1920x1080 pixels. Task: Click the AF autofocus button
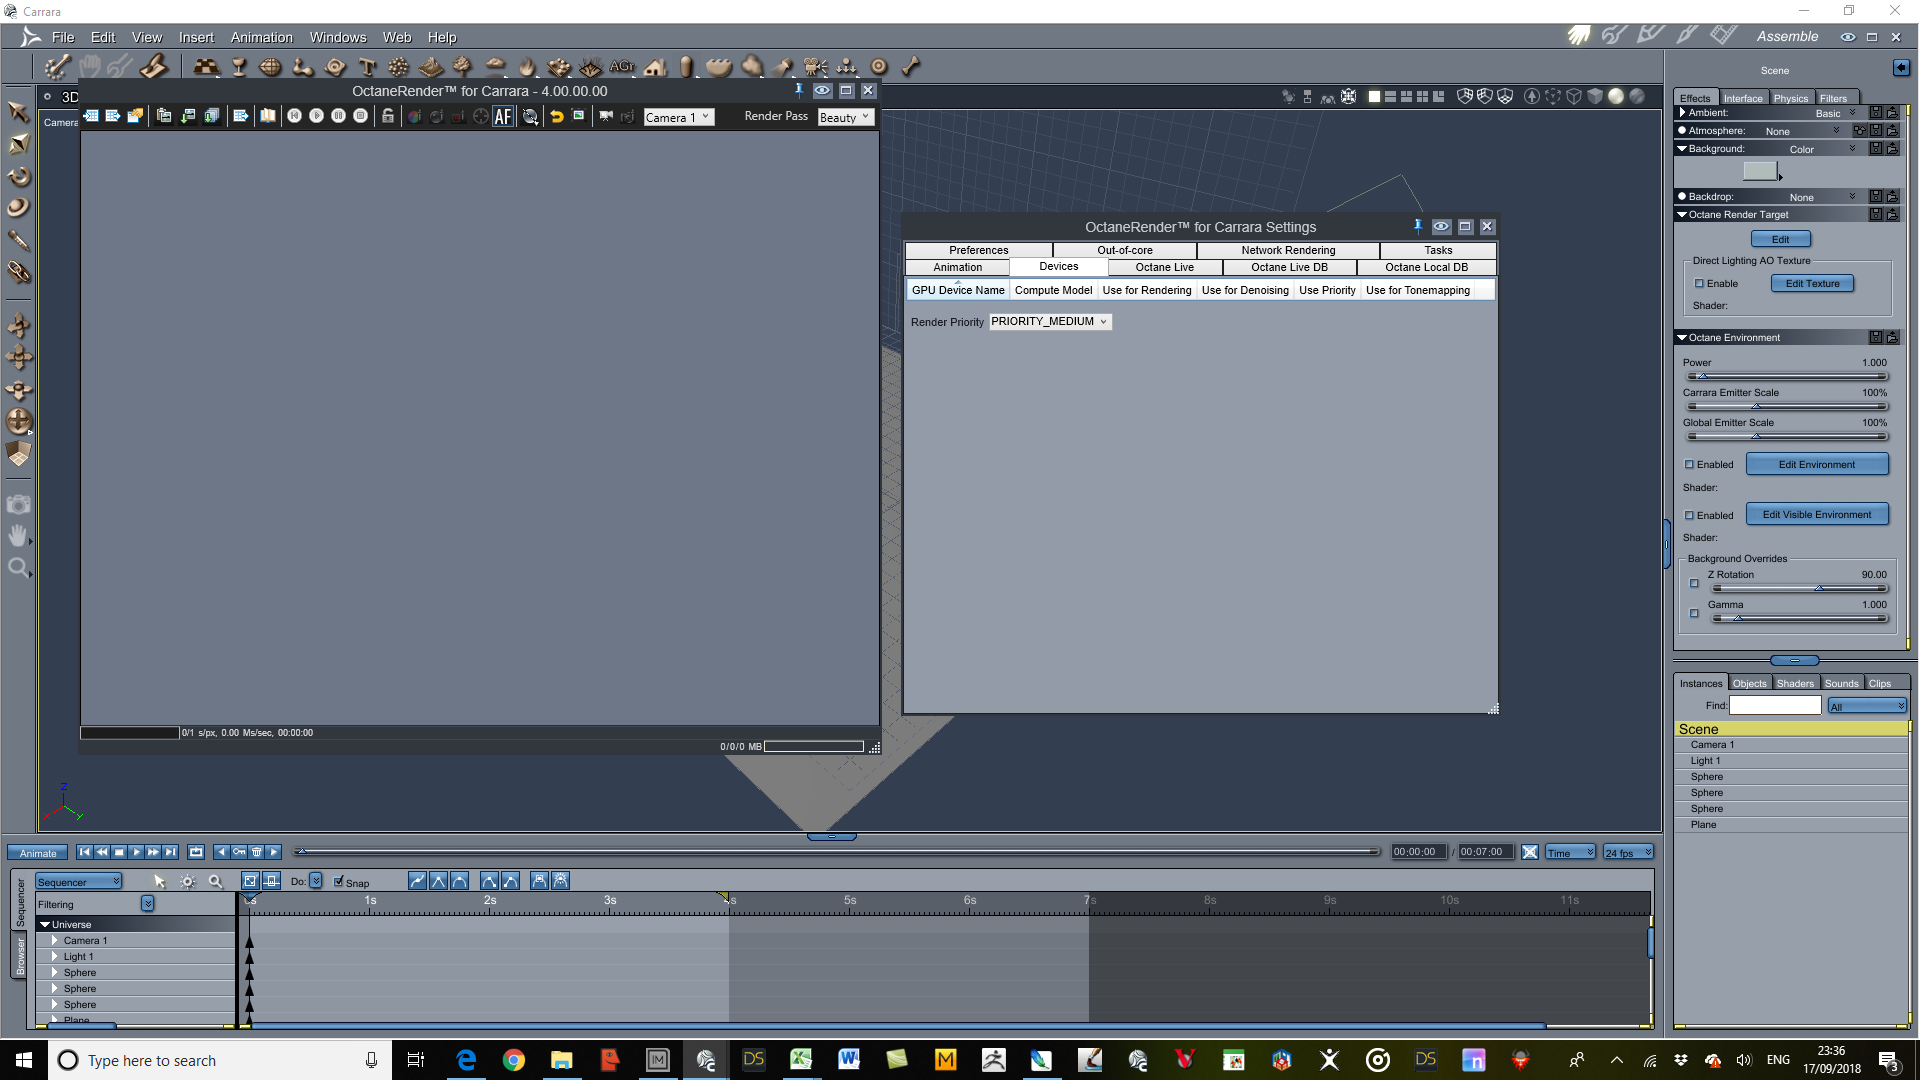tap(503, 117)
